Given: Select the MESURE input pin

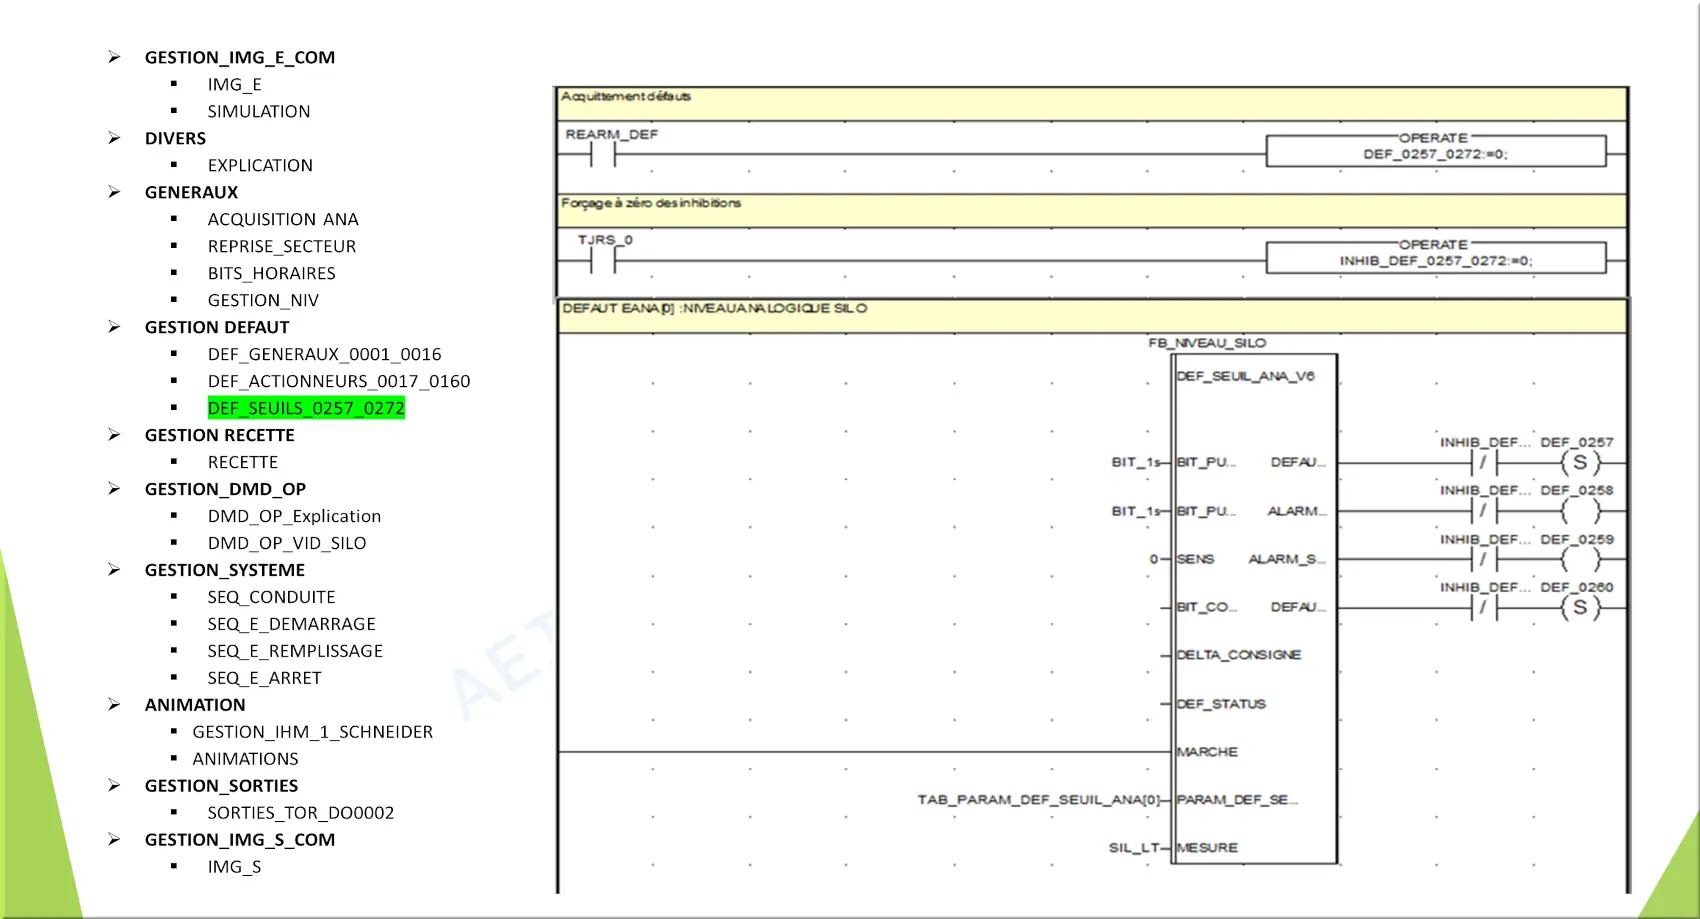Looking at the screenshot, I should pyautogui.click(x=1207, y=848).
